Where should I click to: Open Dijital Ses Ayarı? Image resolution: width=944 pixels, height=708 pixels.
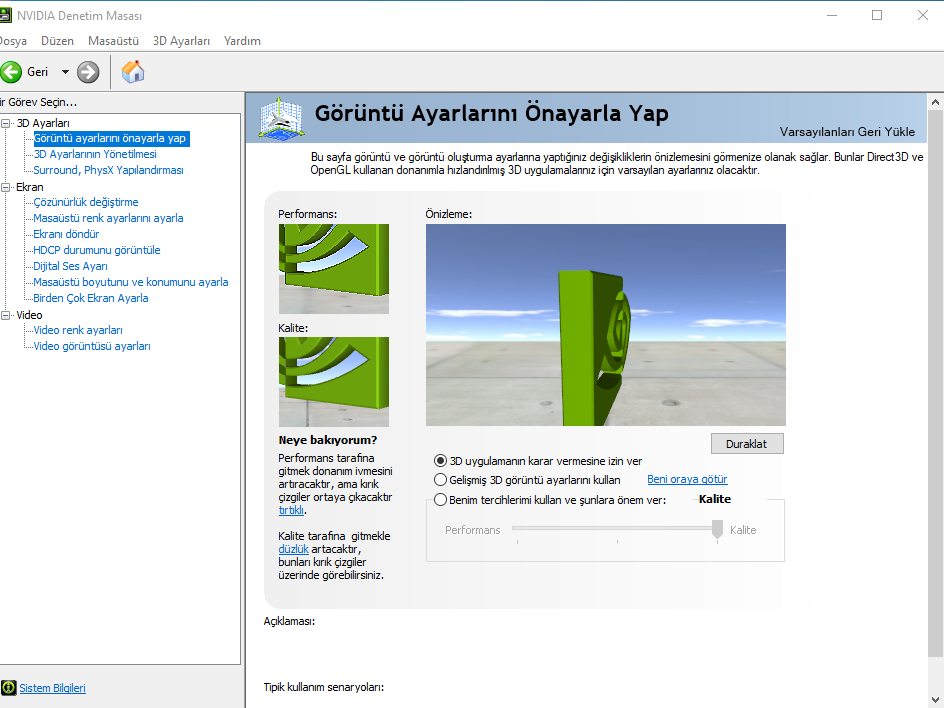[70, 266]
